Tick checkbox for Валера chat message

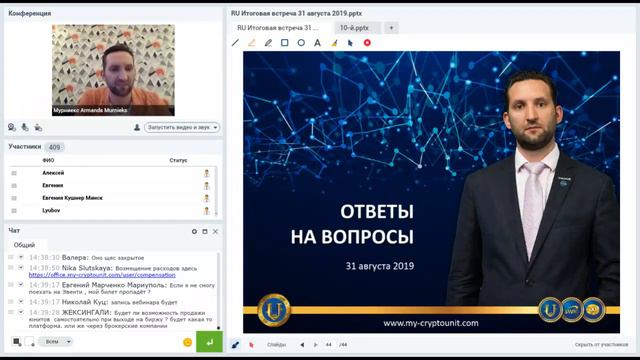coord(11,257)
